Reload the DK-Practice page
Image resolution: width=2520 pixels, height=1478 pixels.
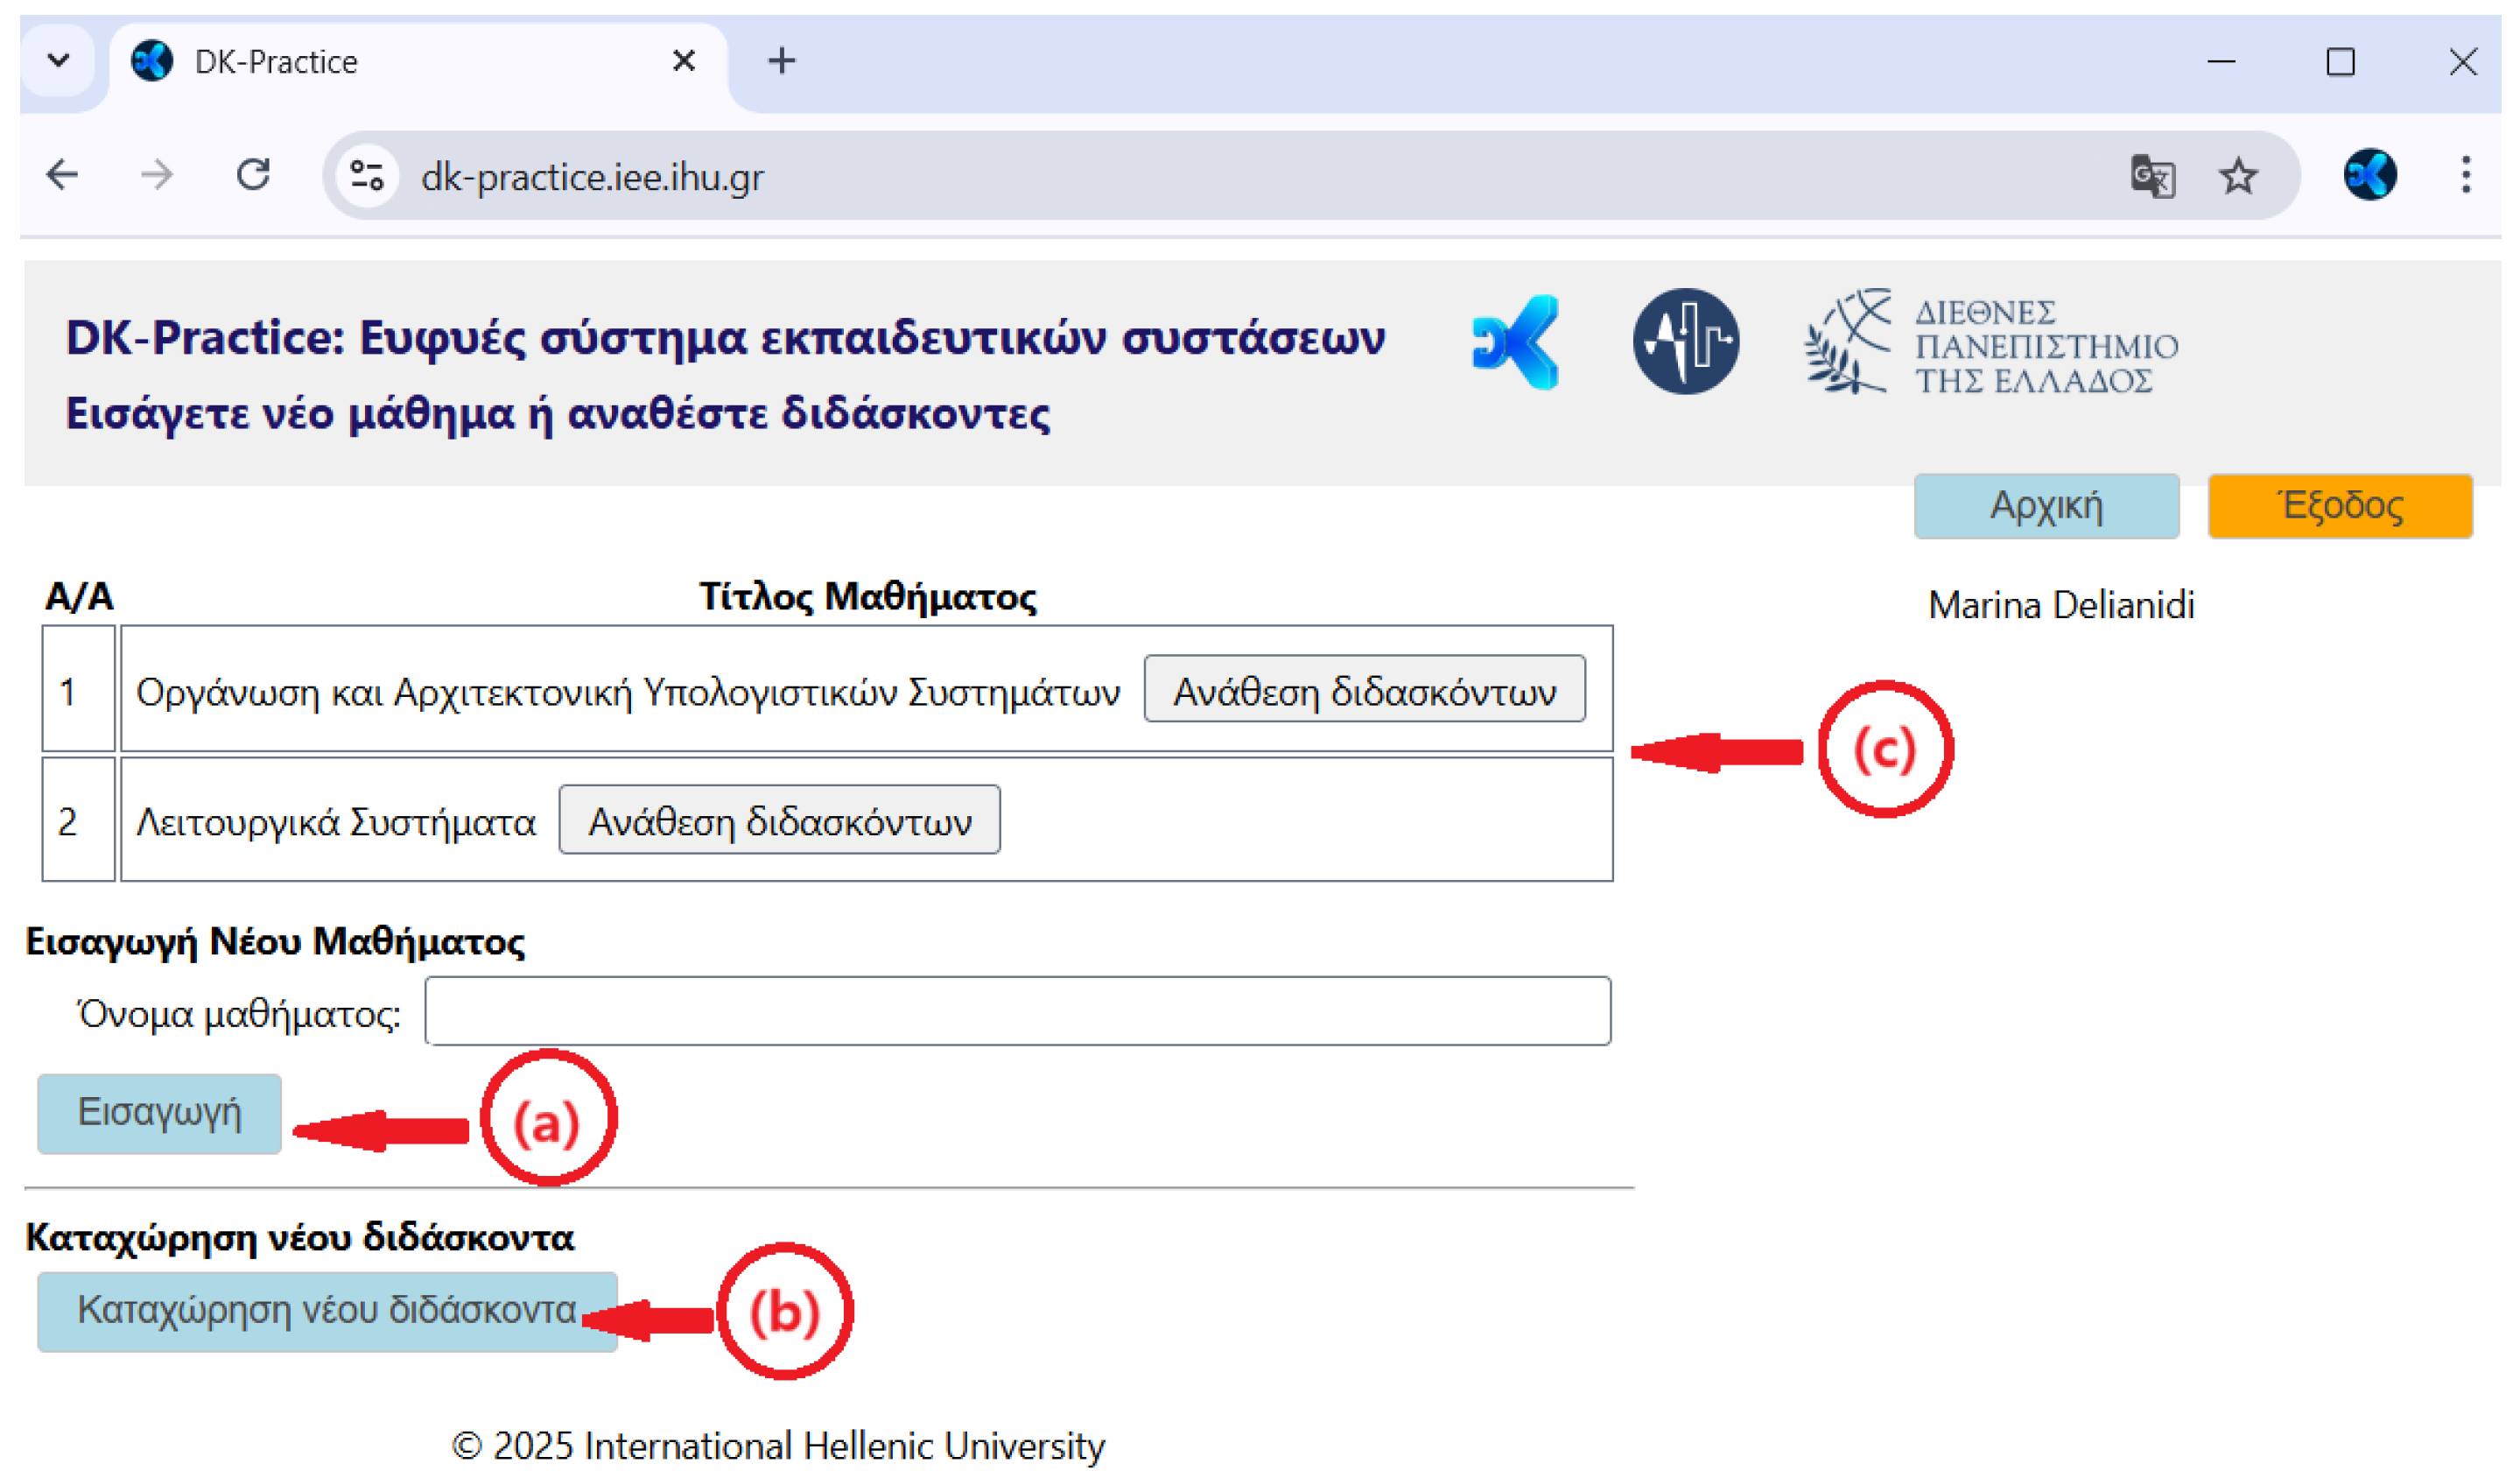(253, 176)
